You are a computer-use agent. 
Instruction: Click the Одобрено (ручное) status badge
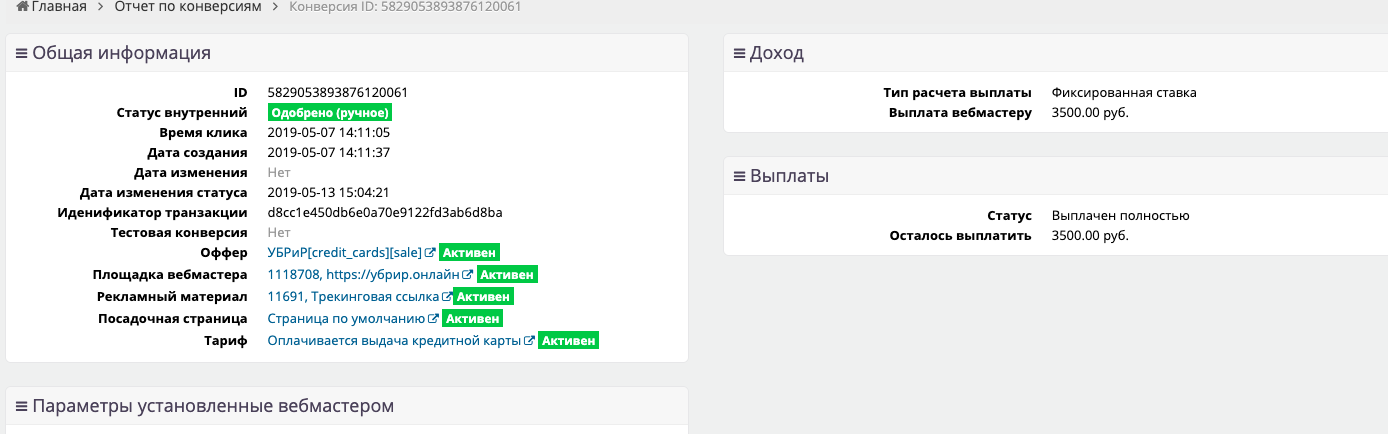pyautogui.click(x=329, y=113)
